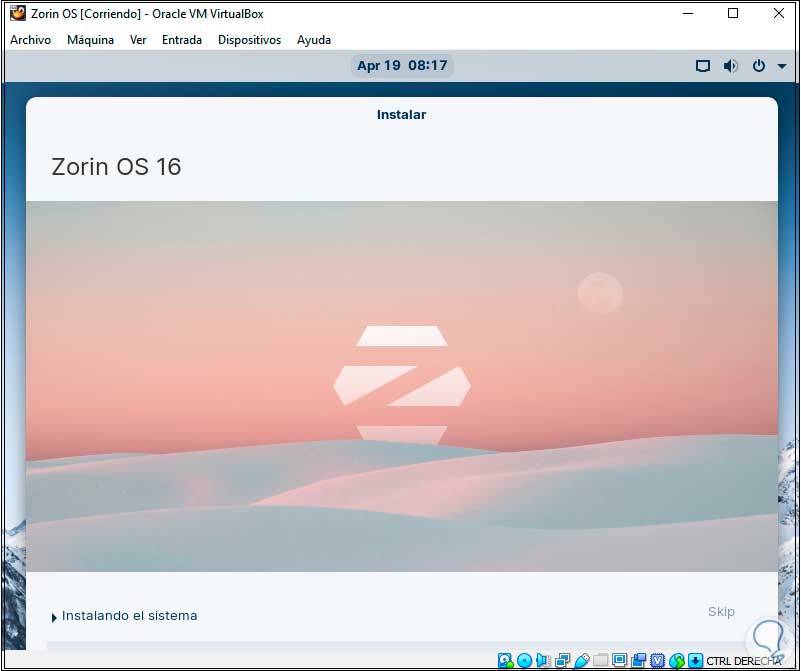Open the Entrada menu
The image size is (801, 671).
[182, 40]
